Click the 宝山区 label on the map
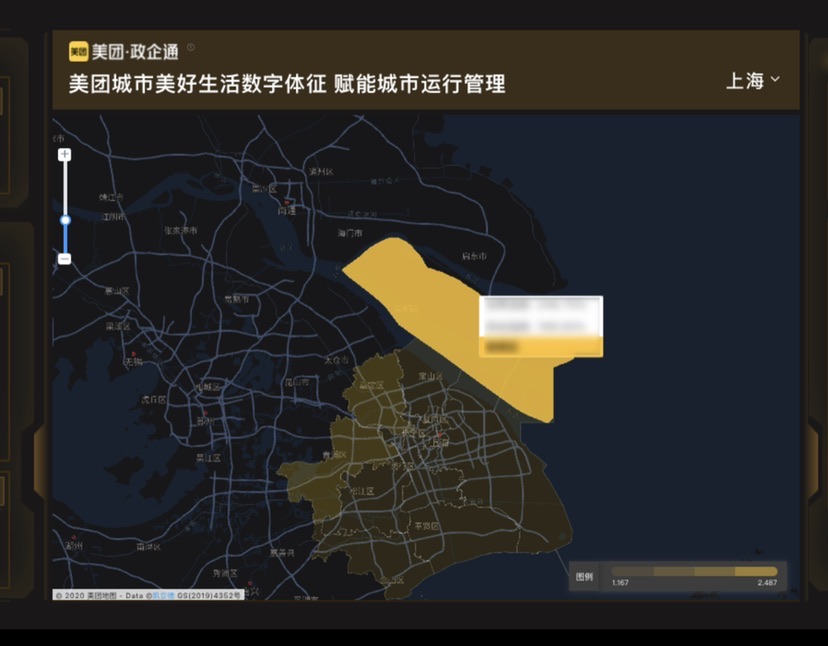 [430, 376]
